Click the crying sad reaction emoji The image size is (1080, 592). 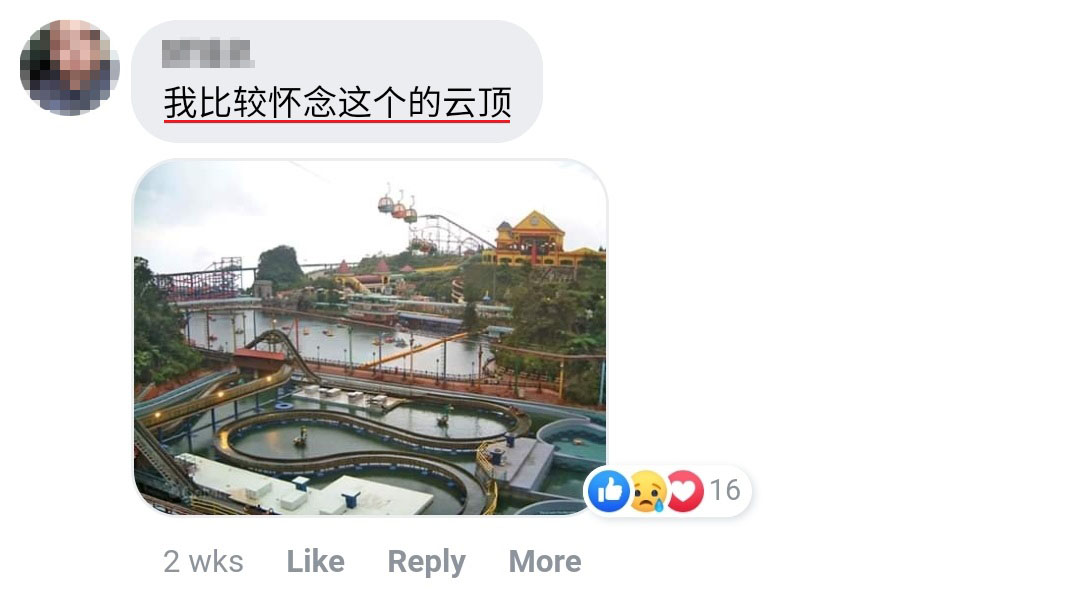(647, 491)
